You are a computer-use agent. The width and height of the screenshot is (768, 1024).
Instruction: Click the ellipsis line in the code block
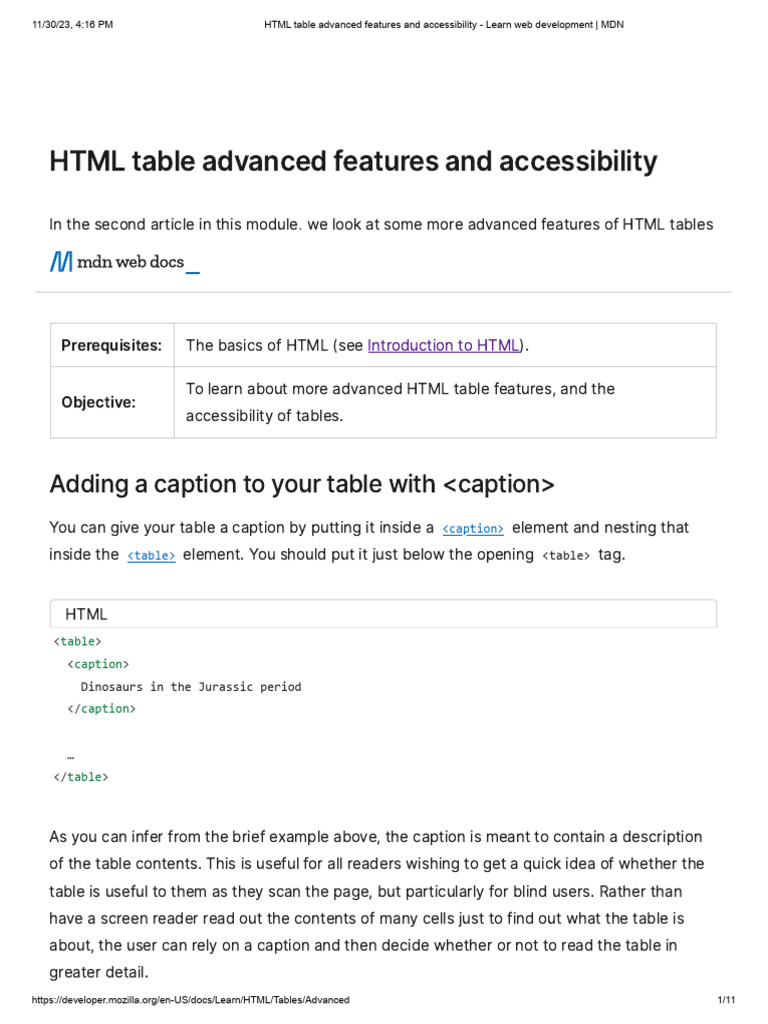tap(71, 755)
